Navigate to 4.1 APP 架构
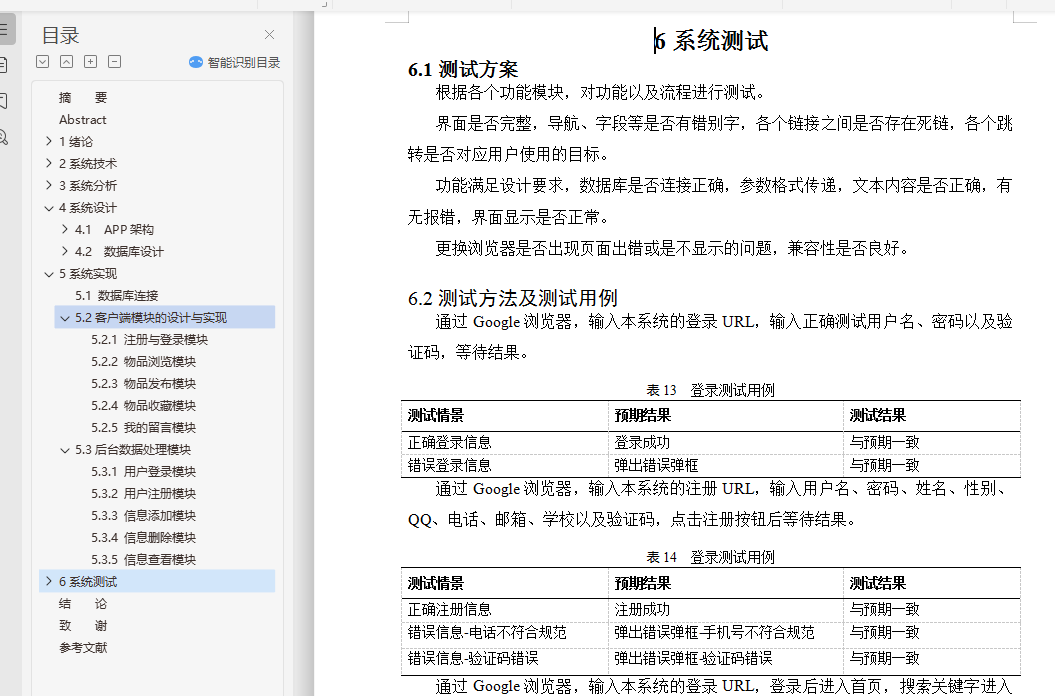 tap(114, 230)
